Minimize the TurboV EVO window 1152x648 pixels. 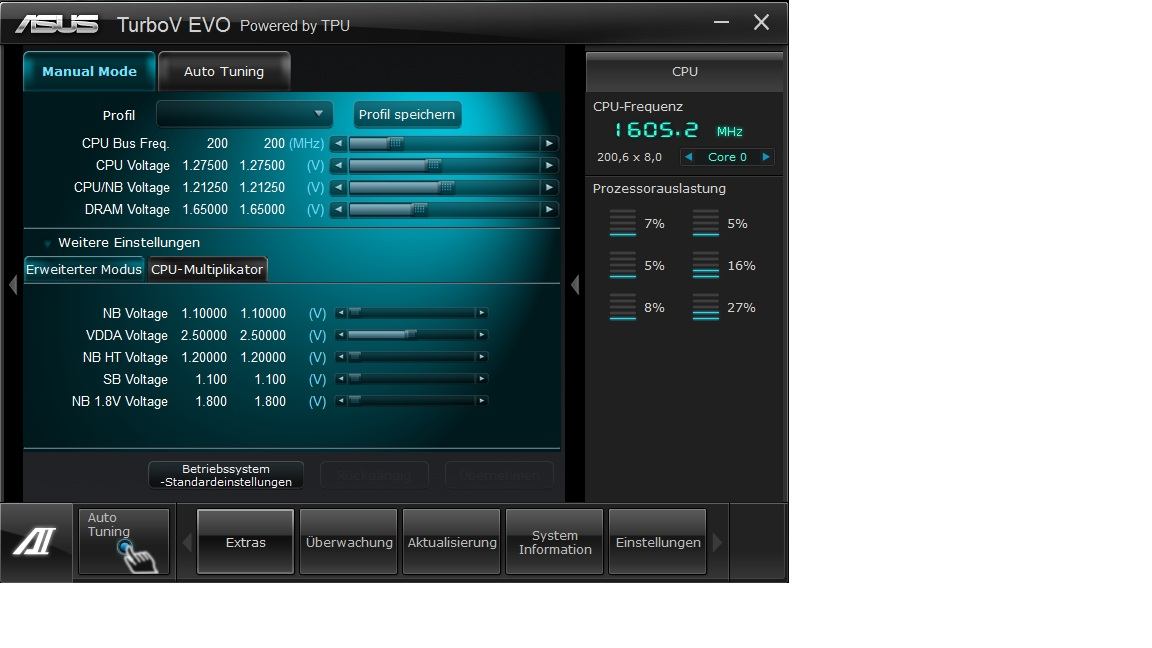click(x=721, y=22)
